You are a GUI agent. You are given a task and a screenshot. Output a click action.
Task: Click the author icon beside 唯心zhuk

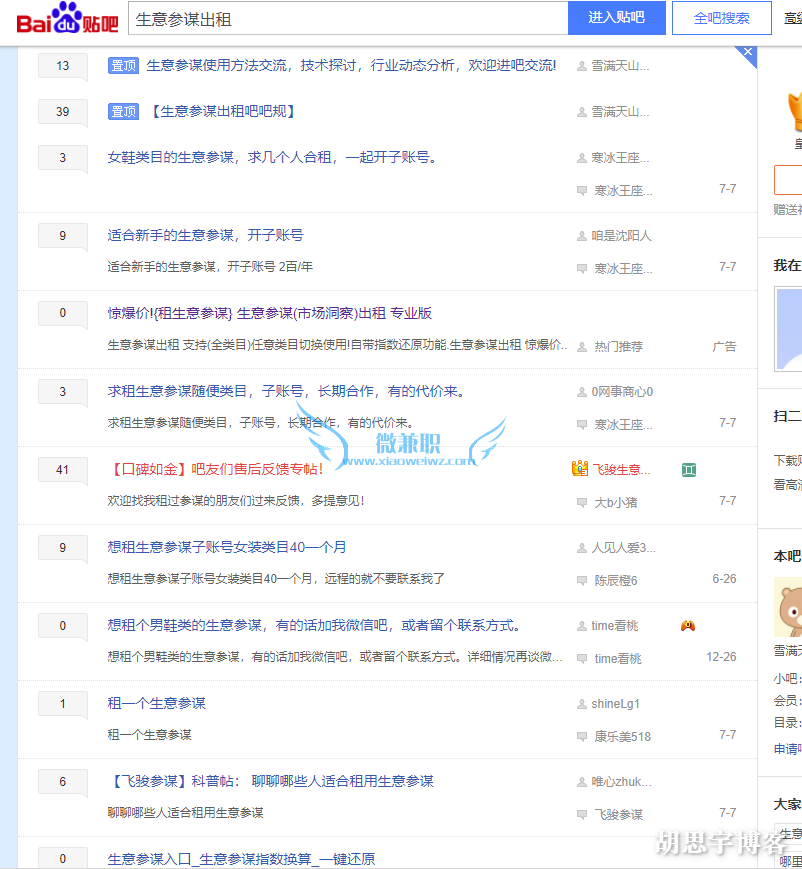coord(582,782)
